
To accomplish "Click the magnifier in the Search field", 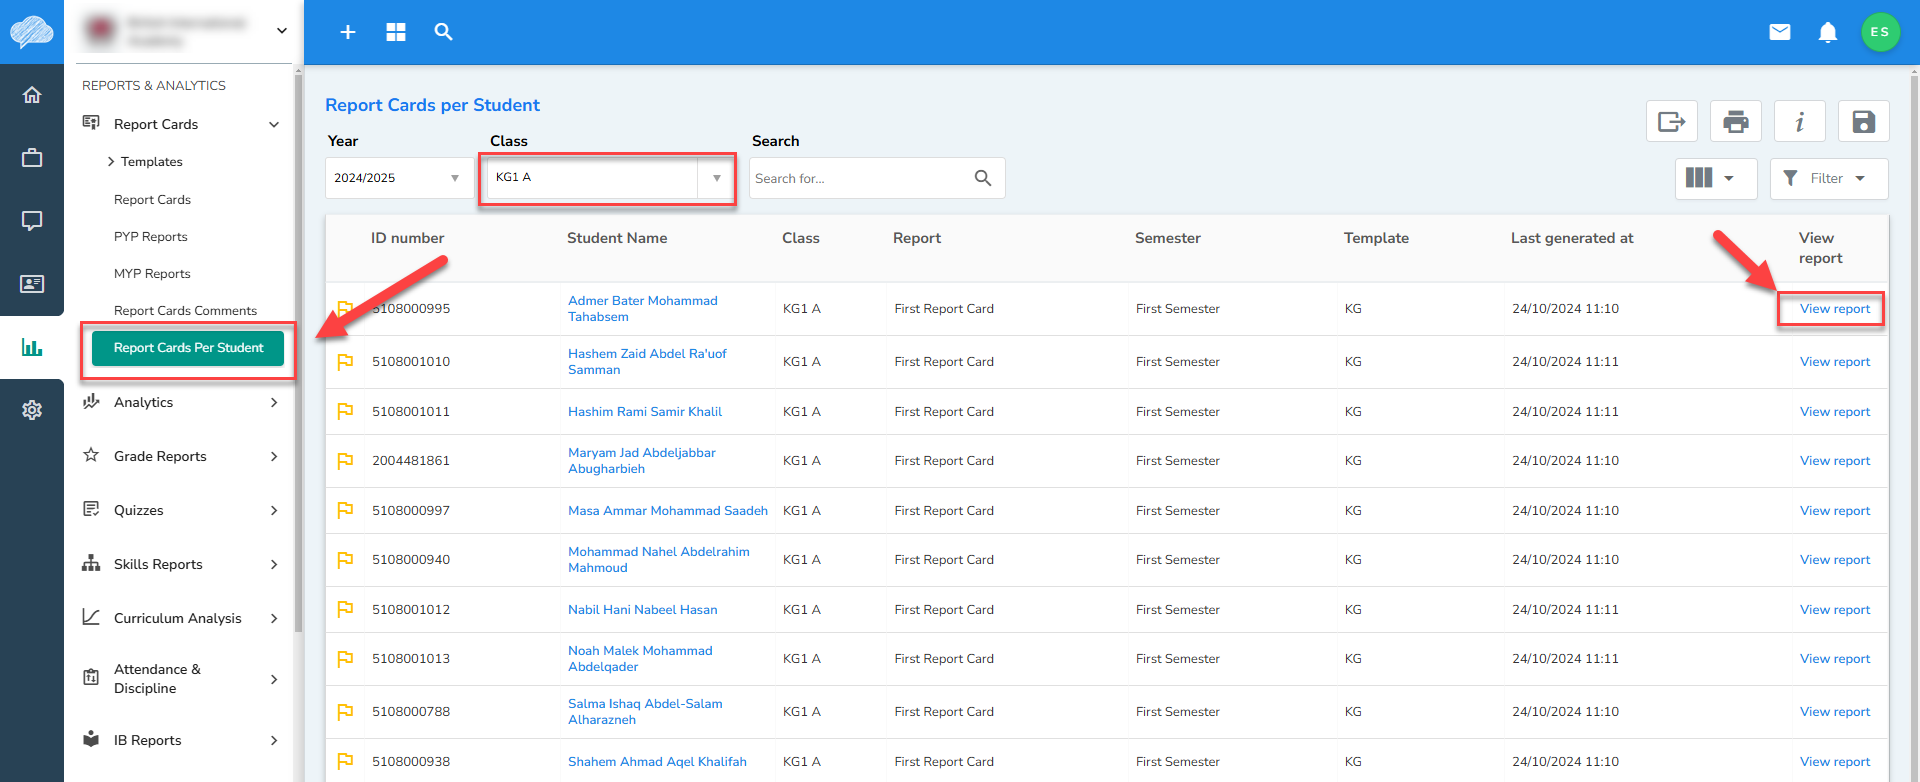I will (983, 178).
